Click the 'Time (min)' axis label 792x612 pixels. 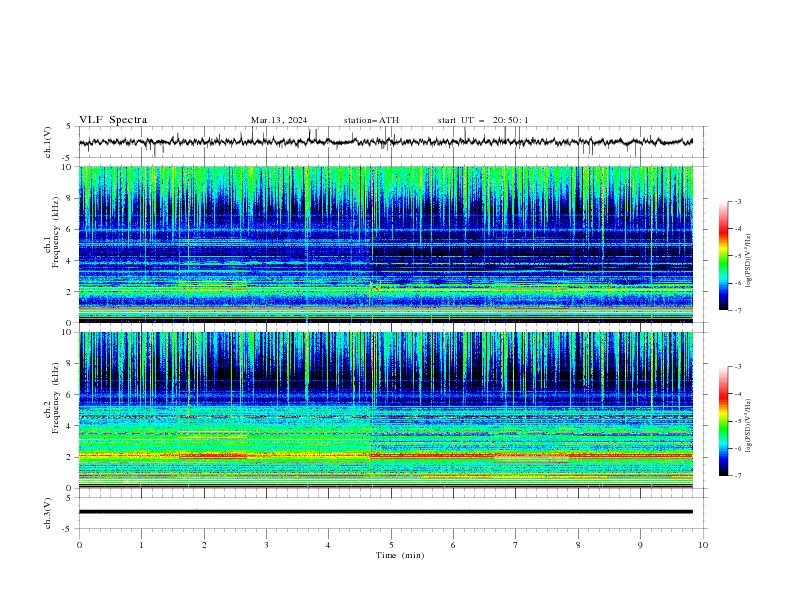(400, 555)
